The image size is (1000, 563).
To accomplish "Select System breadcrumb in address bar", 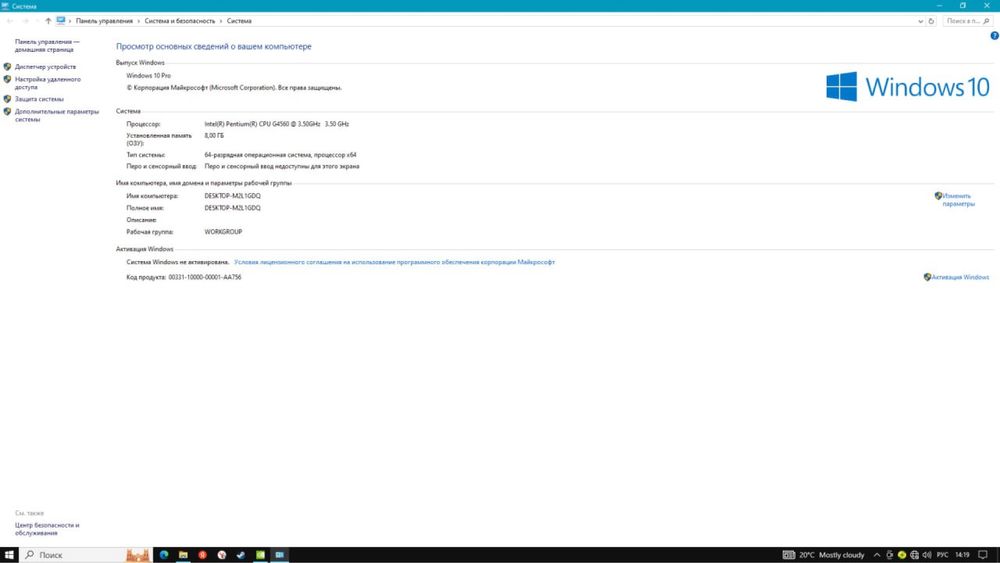I will pyautogui.click(x=239, y=21).
